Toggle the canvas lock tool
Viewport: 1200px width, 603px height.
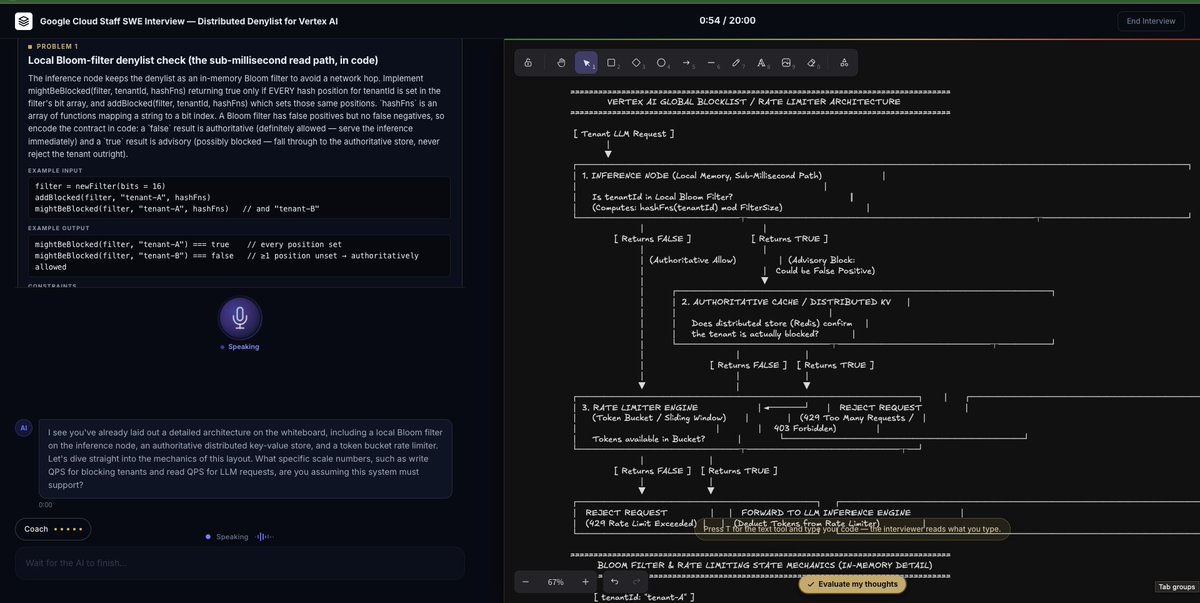pos(528,63)
